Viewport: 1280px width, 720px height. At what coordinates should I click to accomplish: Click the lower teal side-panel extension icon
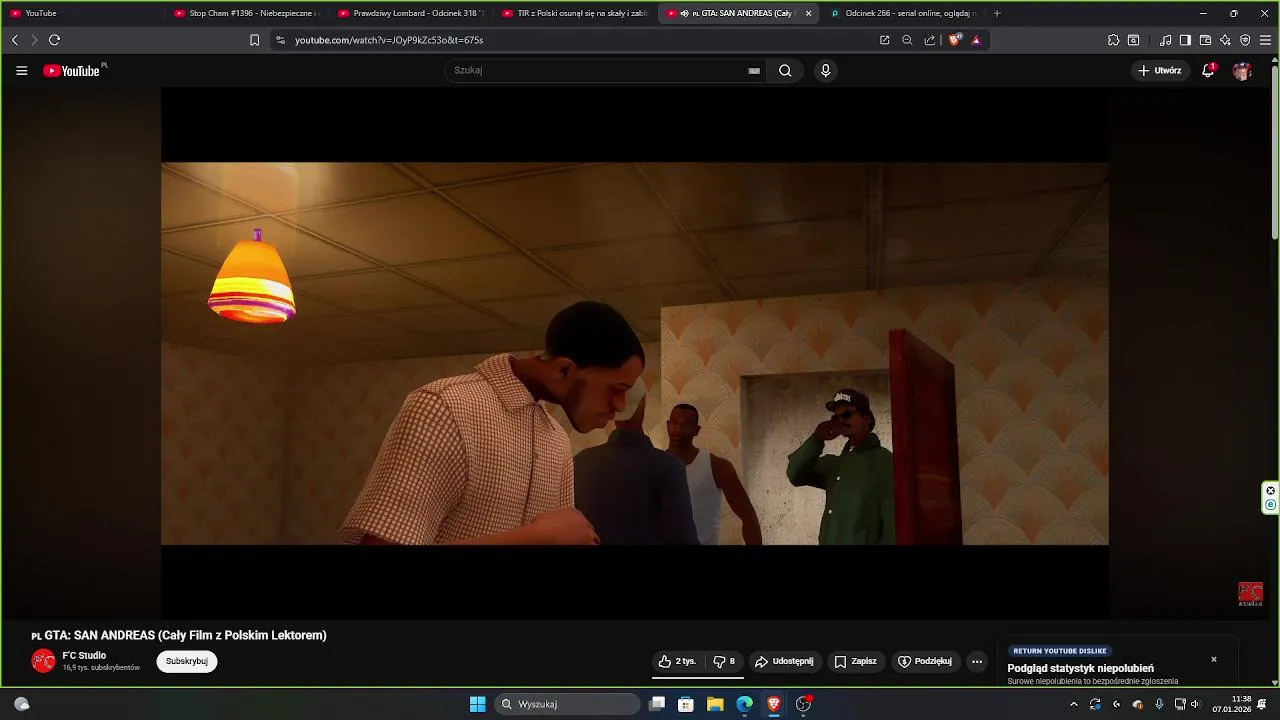[x=1270, y=505]
